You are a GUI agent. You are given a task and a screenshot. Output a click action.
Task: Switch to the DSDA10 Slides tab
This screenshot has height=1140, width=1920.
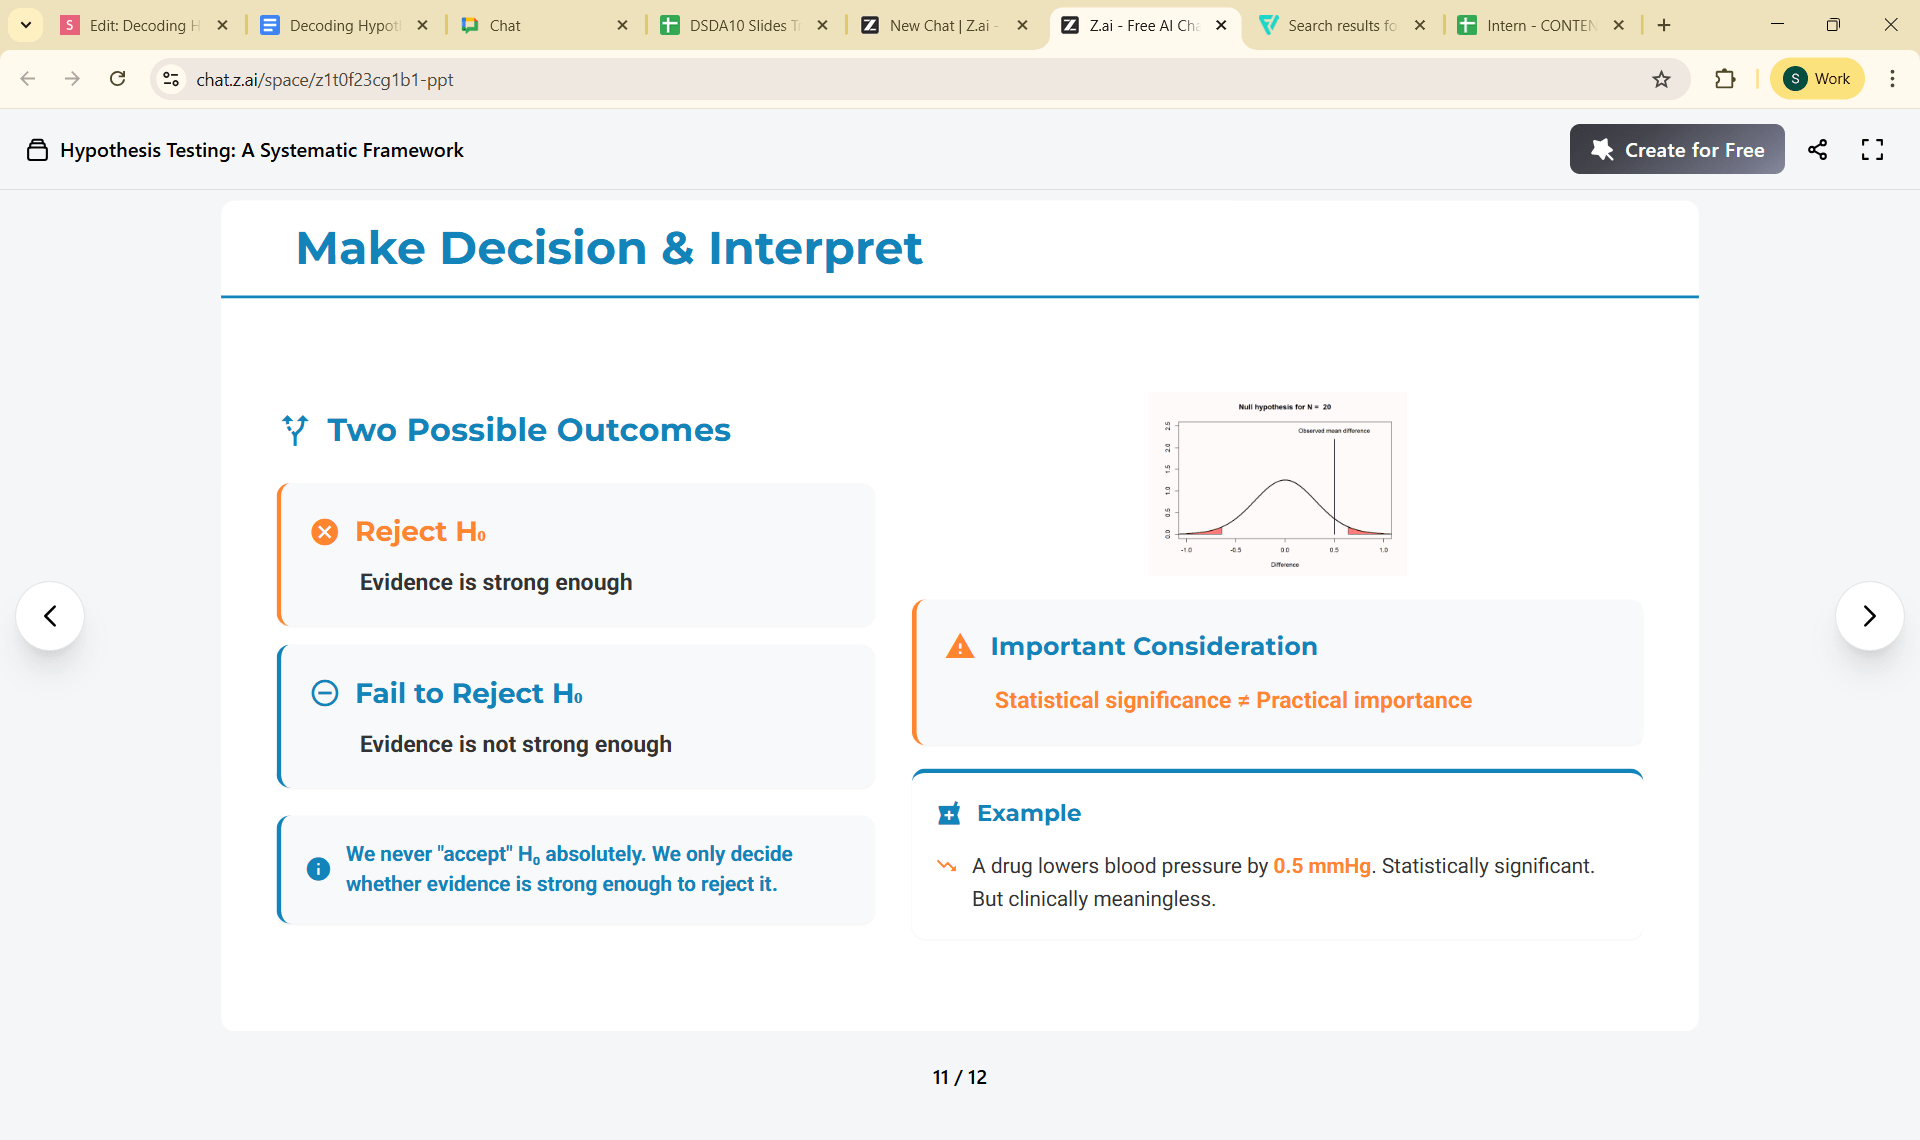pyautogui.click(x=744, y=25)
